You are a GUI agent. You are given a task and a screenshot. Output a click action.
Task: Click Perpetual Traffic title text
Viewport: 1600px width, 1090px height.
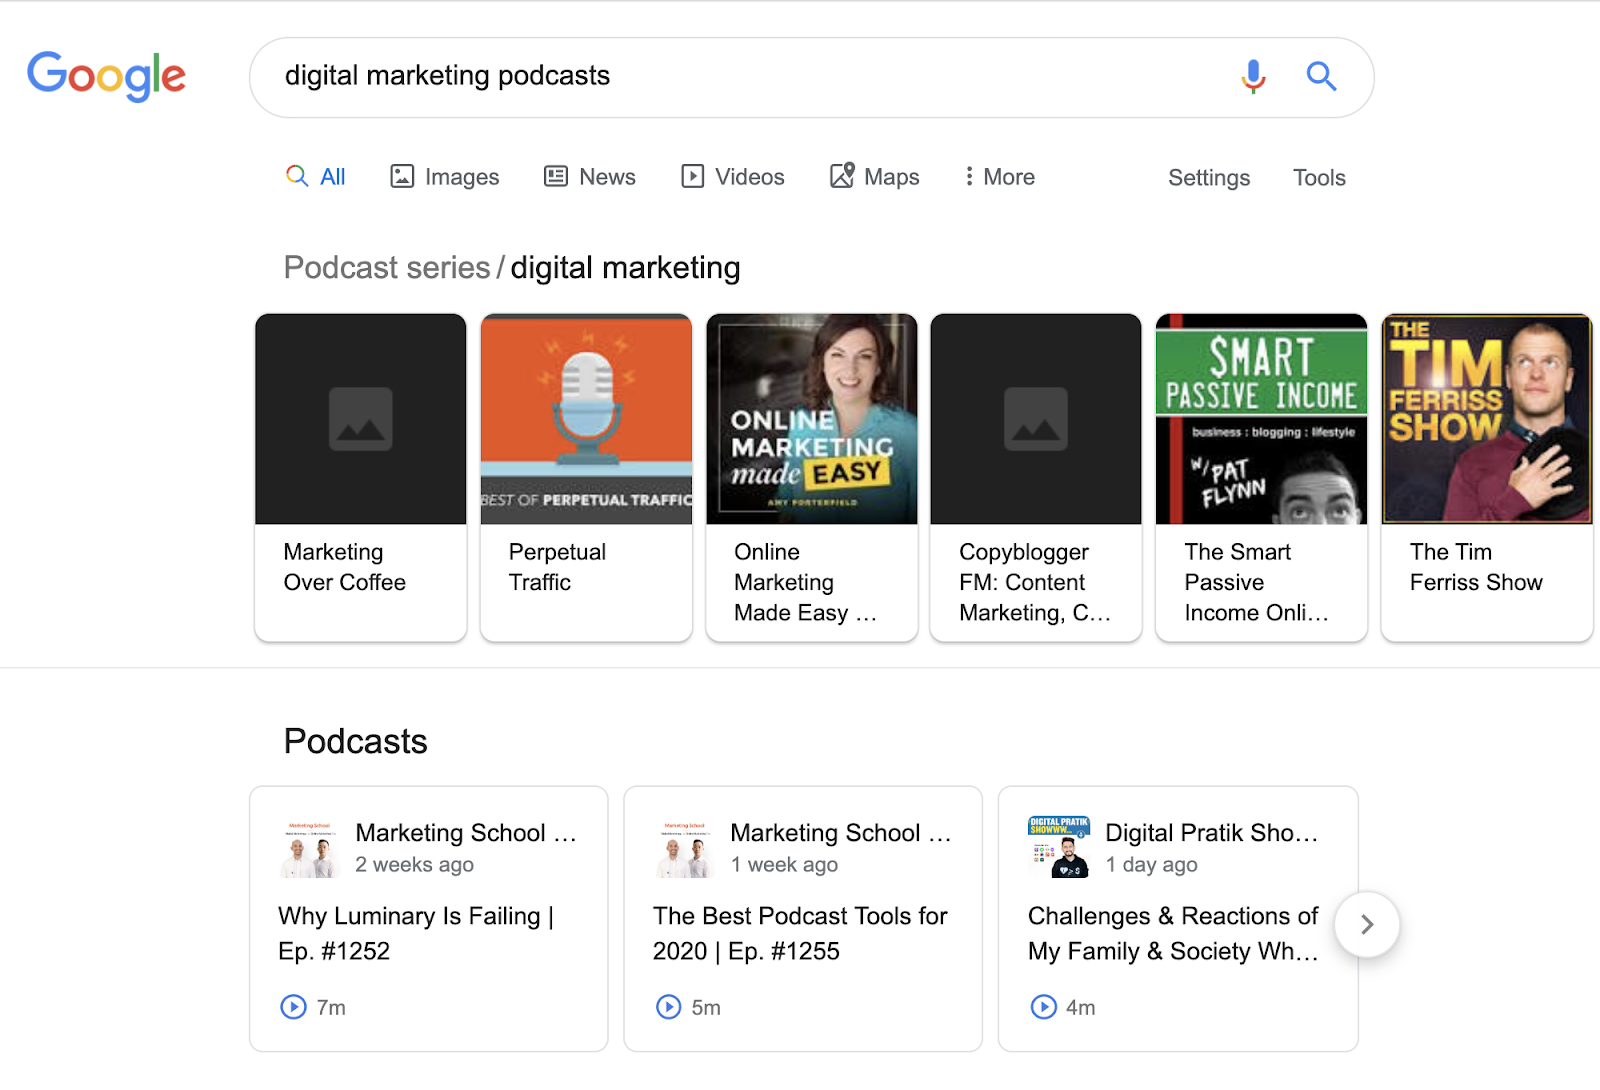pos(557,567)
